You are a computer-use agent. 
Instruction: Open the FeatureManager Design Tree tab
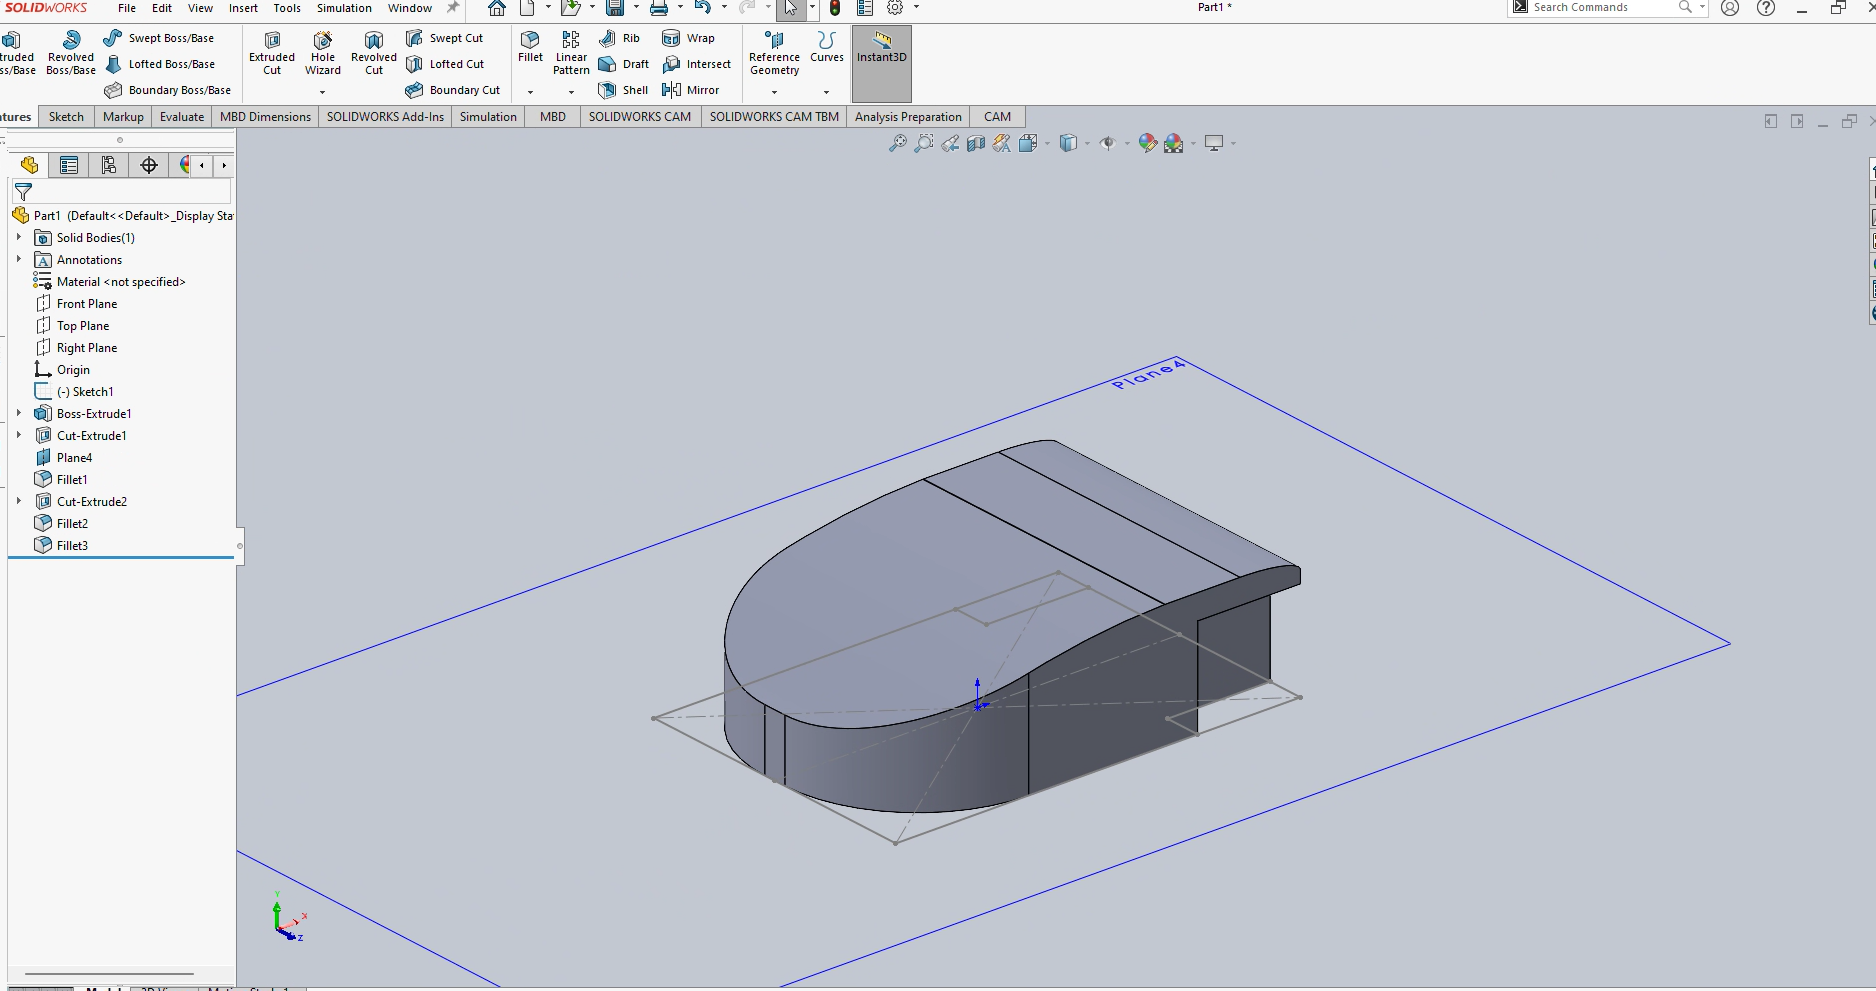tap(29, 165)
